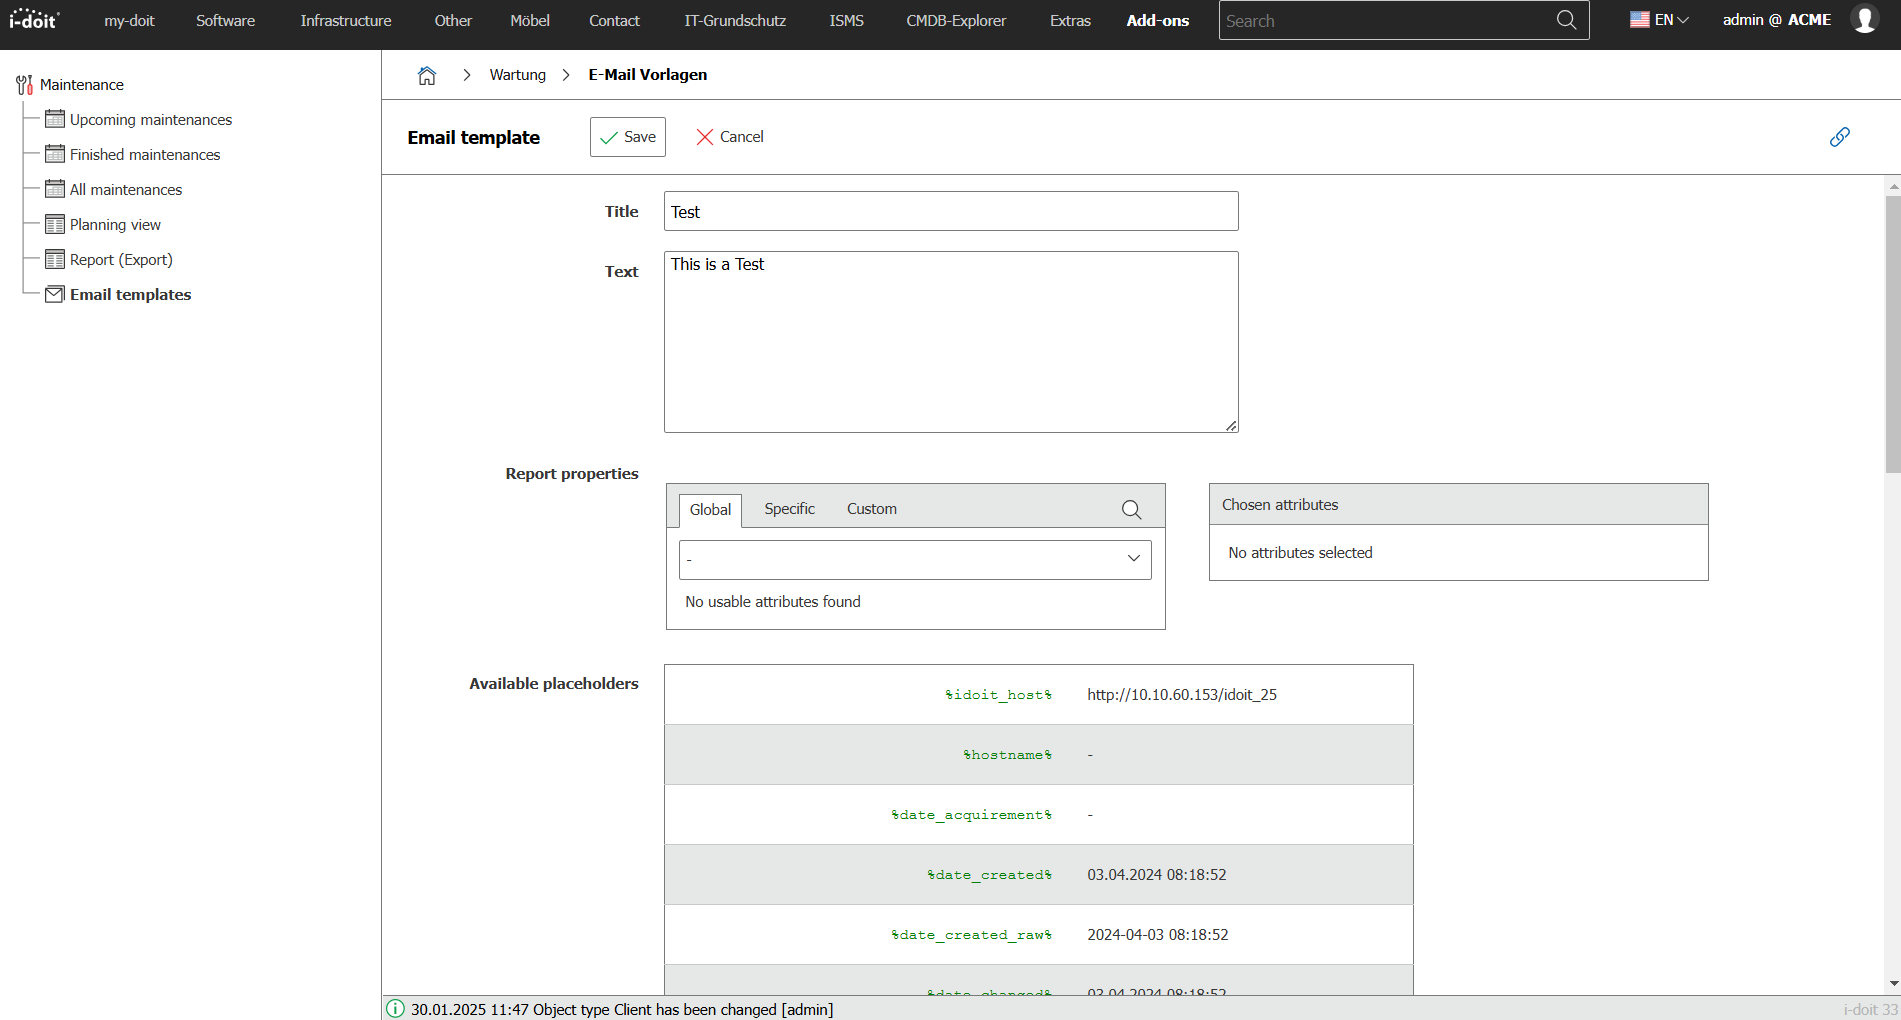
Task: Open the CMDB-Explorer menu
Action: click(956, 20)
